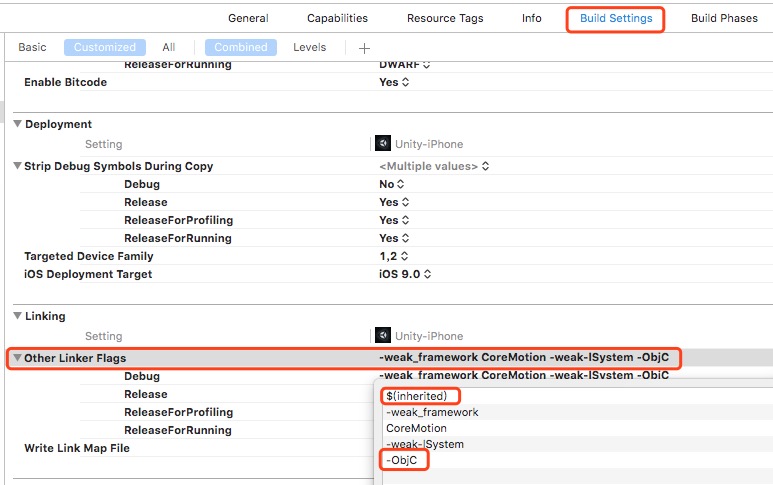Change ReleaseForProfiling Yes under Strip Debug Symbols
773x485 pixels.
(x=394, y=220)
